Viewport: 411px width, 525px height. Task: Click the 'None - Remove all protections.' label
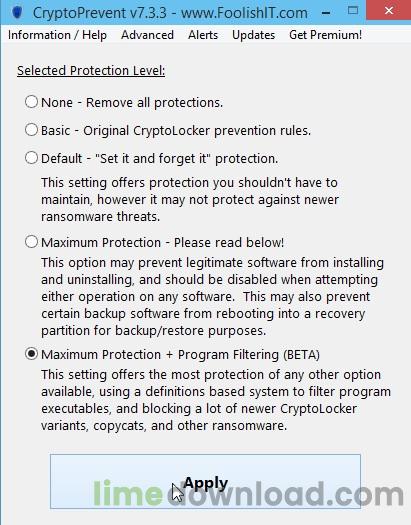pos(132,102)
